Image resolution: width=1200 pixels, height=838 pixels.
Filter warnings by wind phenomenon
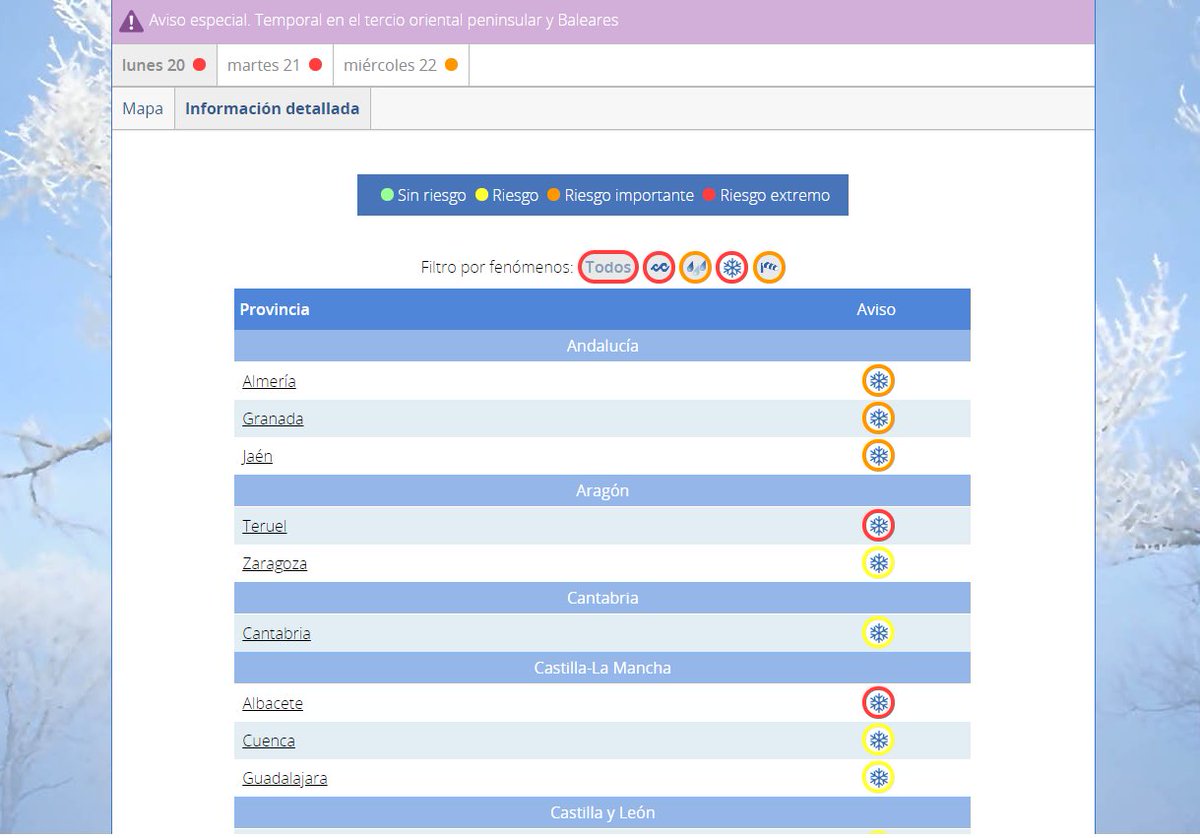769,267
